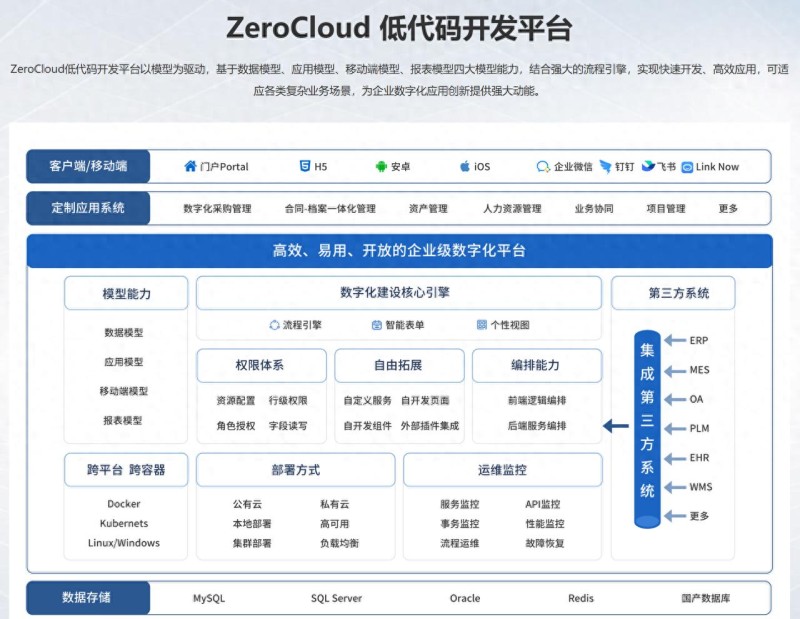Screen dimensions: 800x619
Task: Click 服务监控 text
Action: coord(460,504)
